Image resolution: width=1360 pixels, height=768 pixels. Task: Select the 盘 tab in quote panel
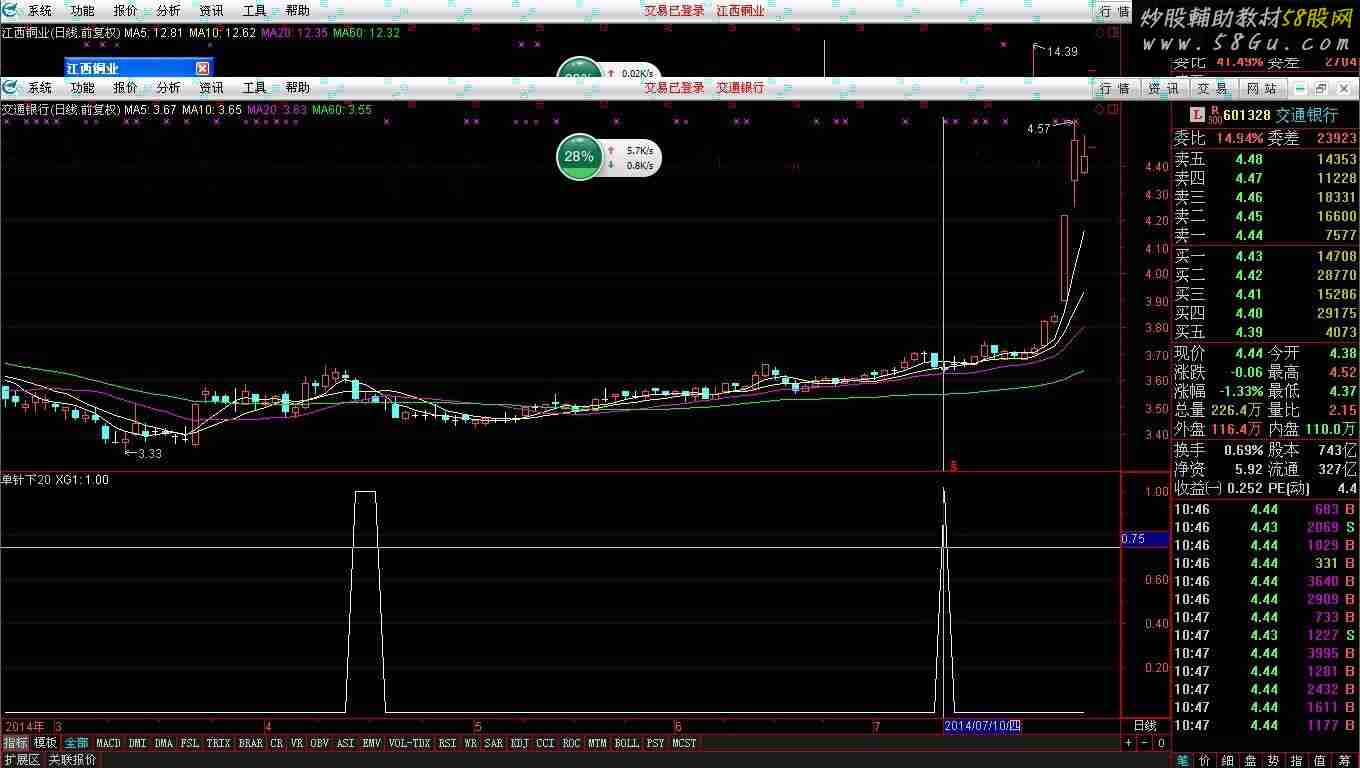click(x=1252, y=760)
